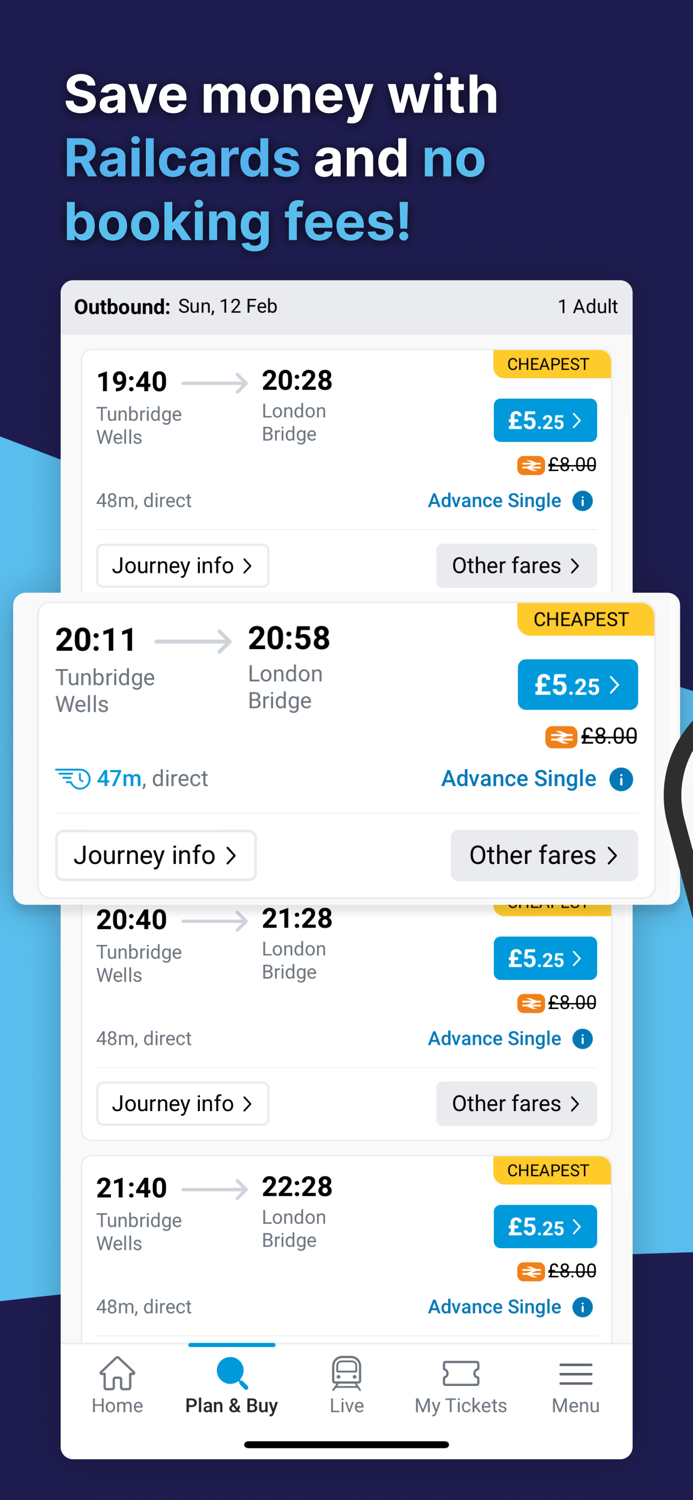Open the Home tab icon
Screen dimensions: 693x1500
click(x=117, y=1374)
